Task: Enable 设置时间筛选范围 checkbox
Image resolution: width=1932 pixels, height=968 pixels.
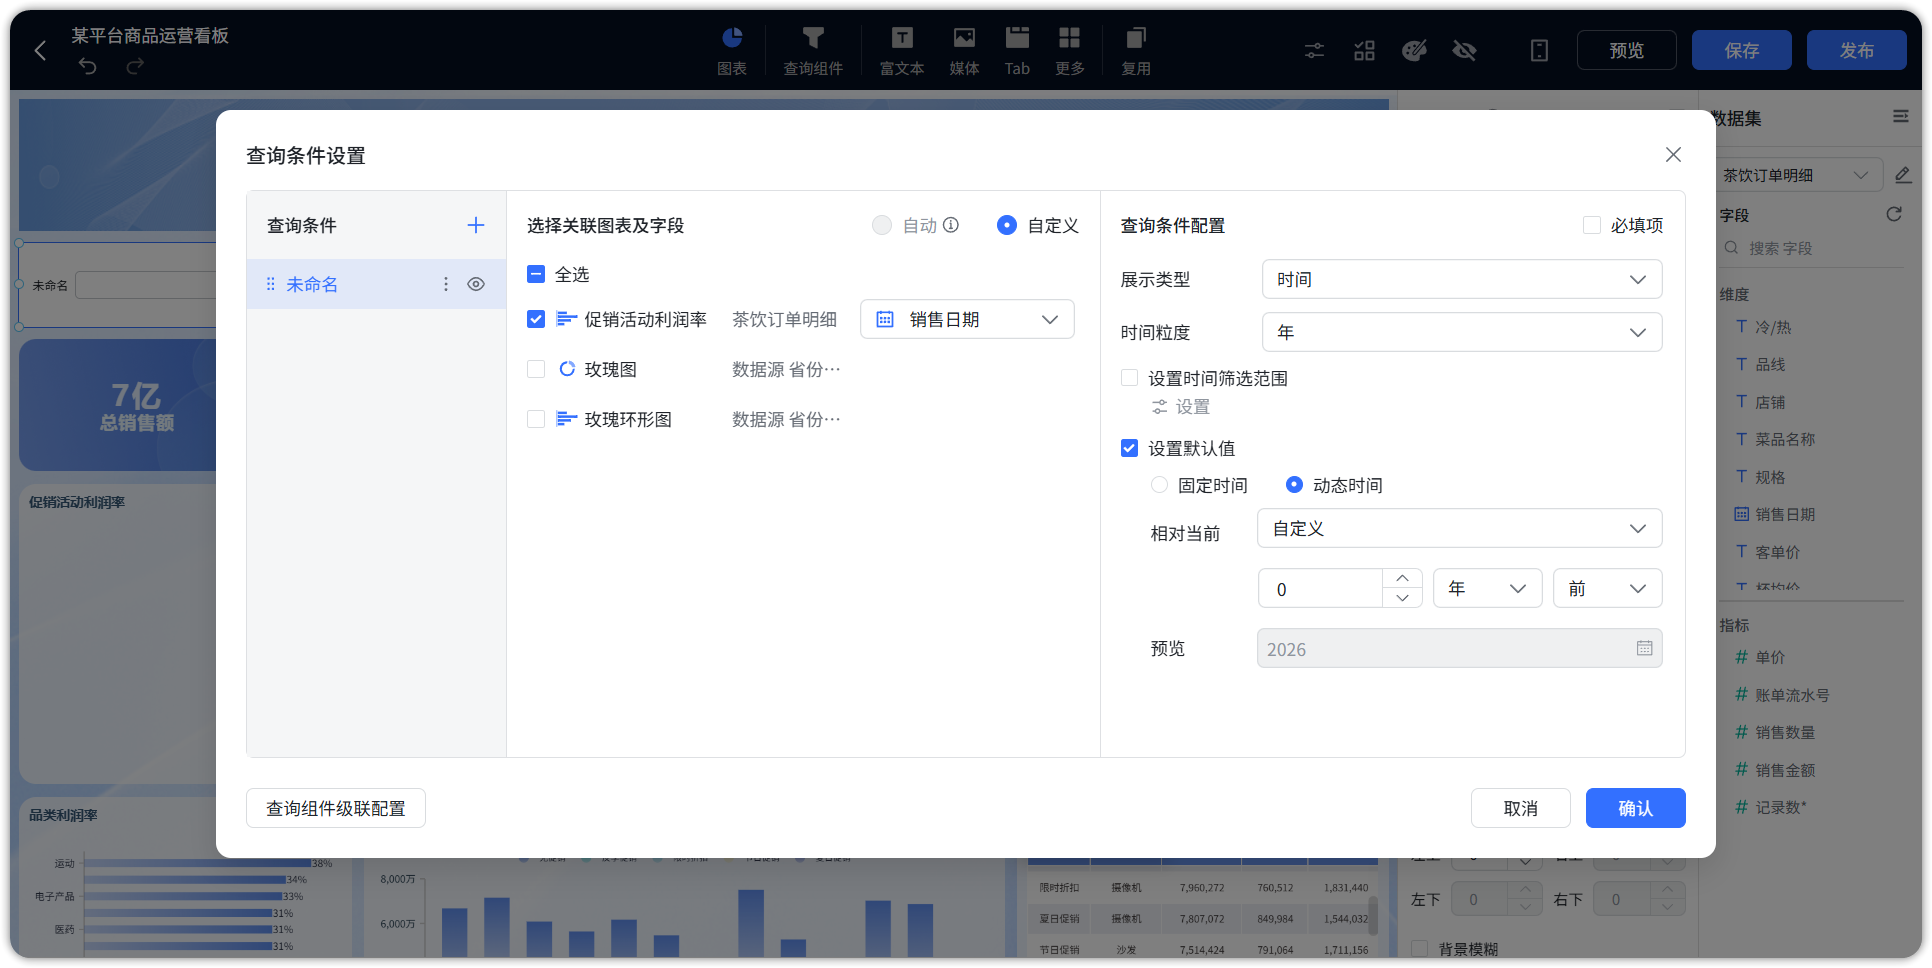Action: coord(1130,378)
